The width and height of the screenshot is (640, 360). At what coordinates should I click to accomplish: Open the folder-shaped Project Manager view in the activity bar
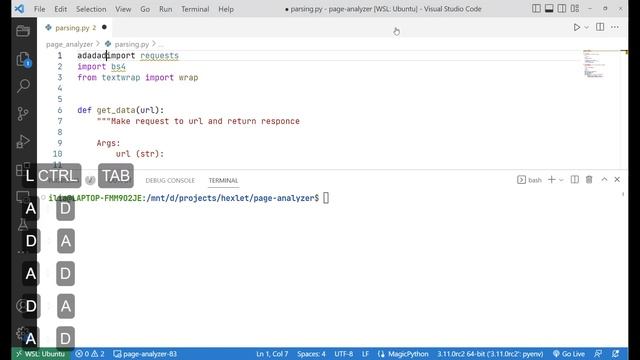(x=23, y=31)
